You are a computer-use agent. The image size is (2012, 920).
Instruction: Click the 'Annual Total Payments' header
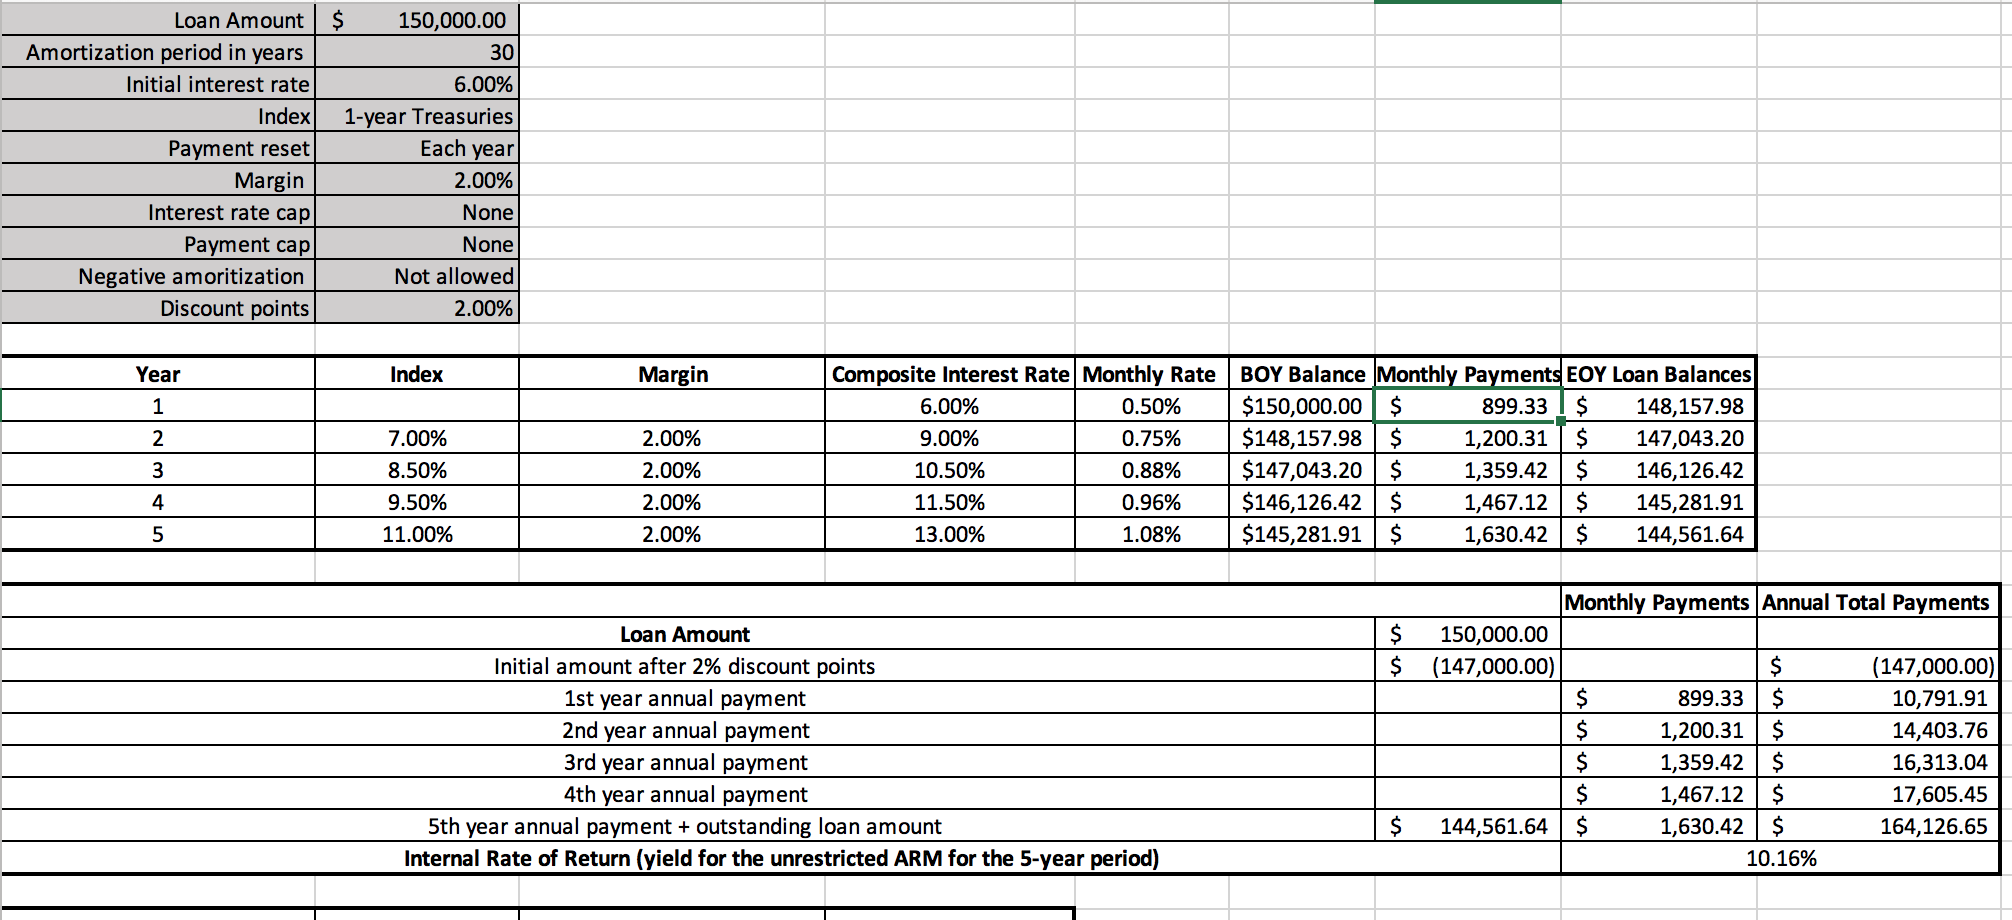click(x=1877, y=602)
